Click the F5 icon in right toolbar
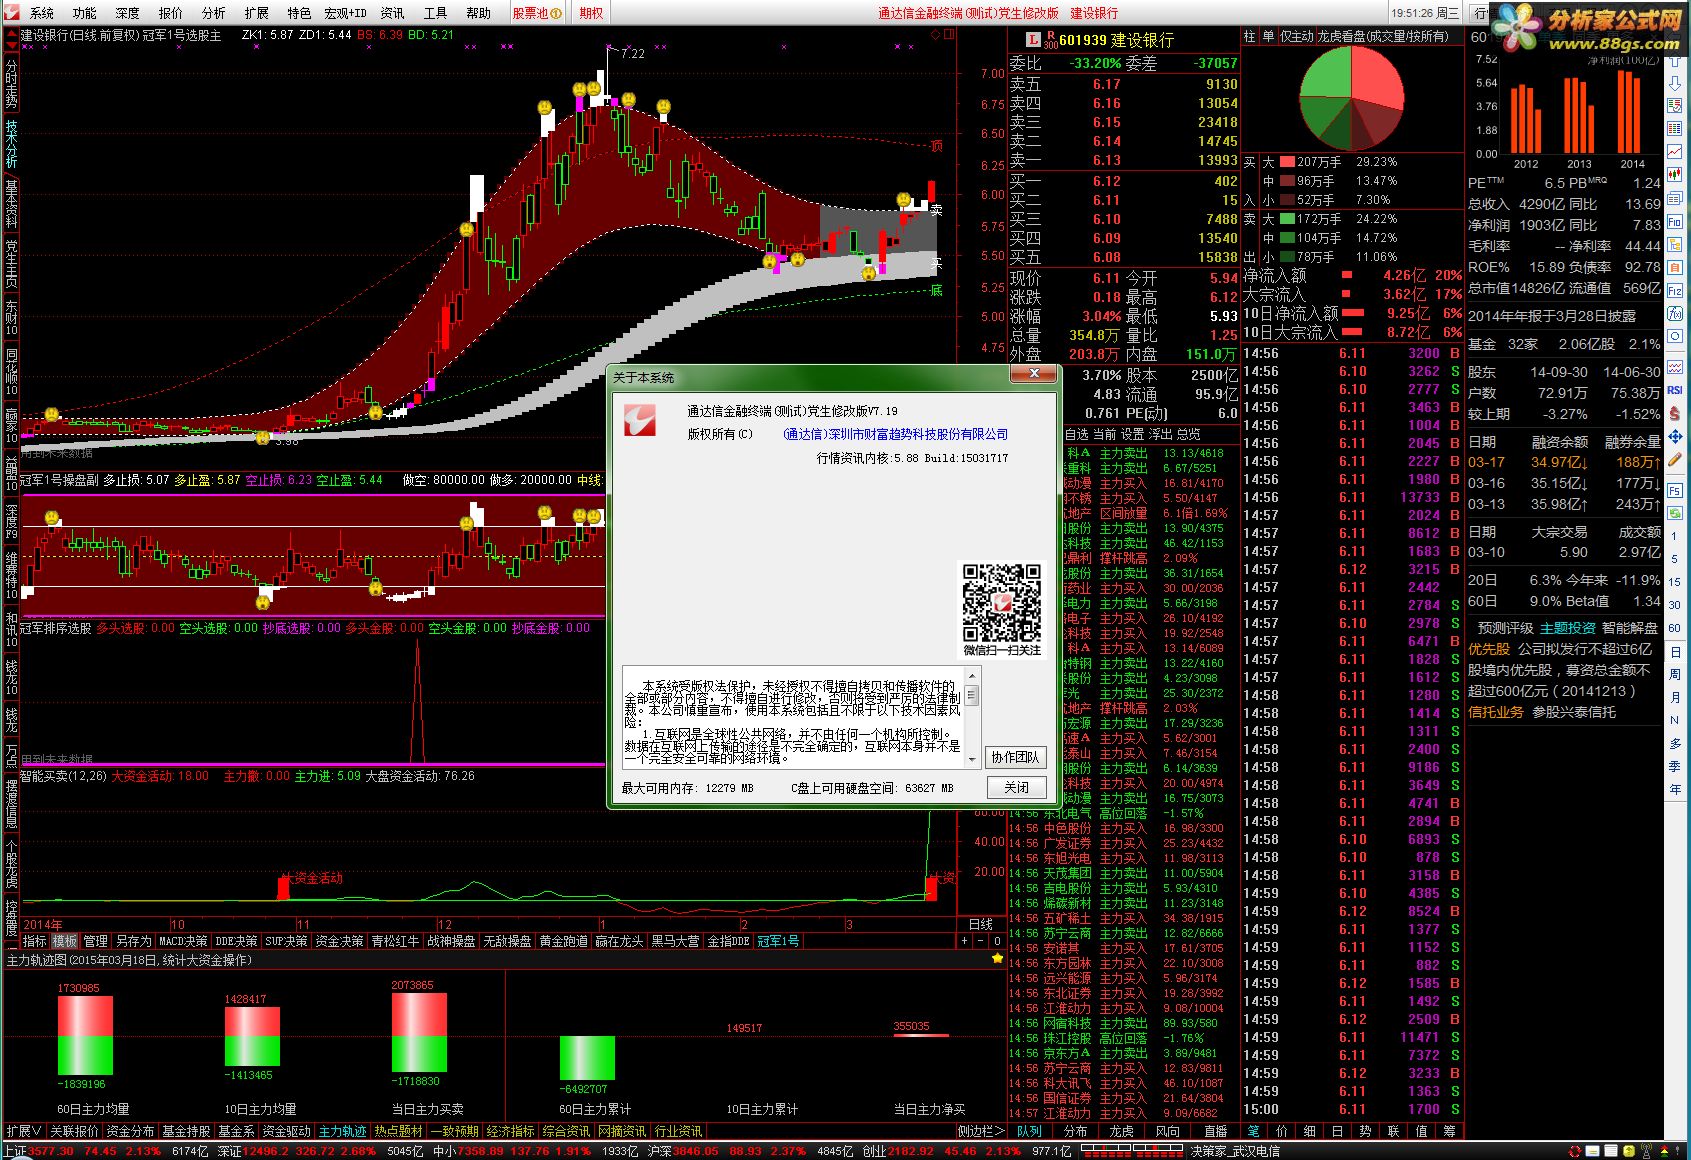Screen dimensions: 1691x1160 (1675, 491)
